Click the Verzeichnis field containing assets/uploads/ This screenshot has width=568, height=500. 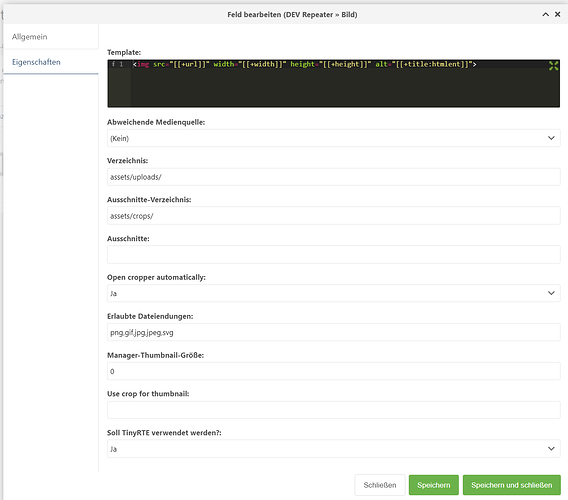click(334, 177)
